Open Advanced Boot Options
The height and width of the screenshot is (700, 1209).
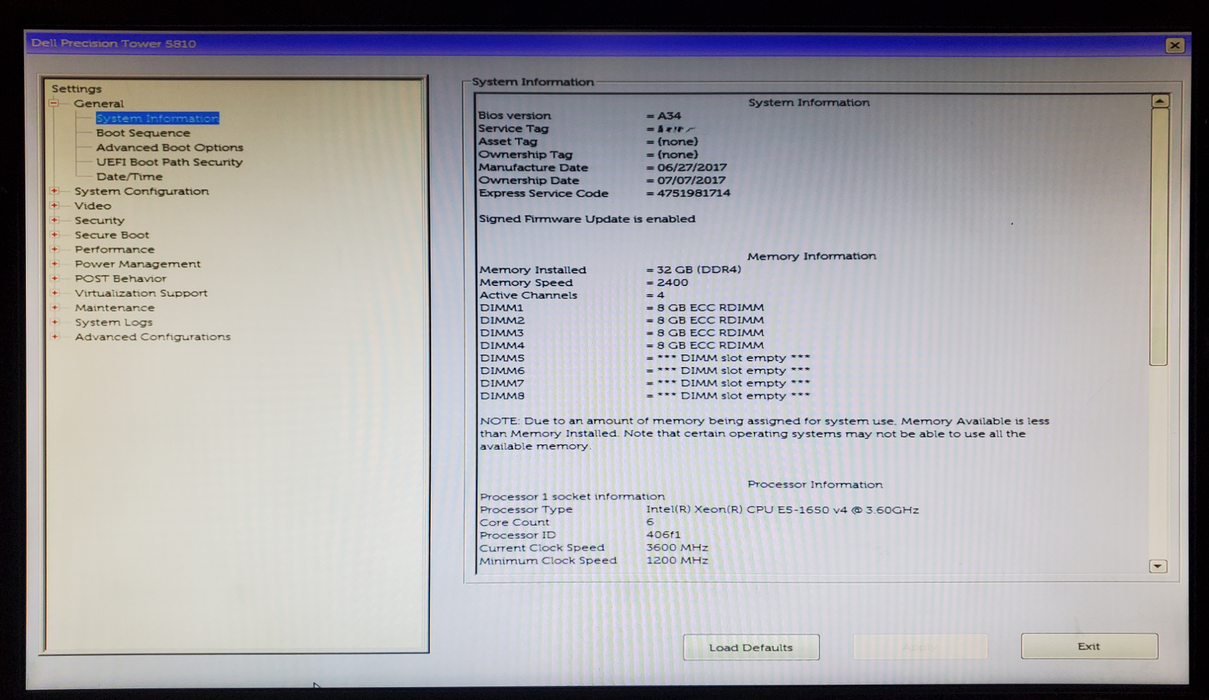(170, 147)
